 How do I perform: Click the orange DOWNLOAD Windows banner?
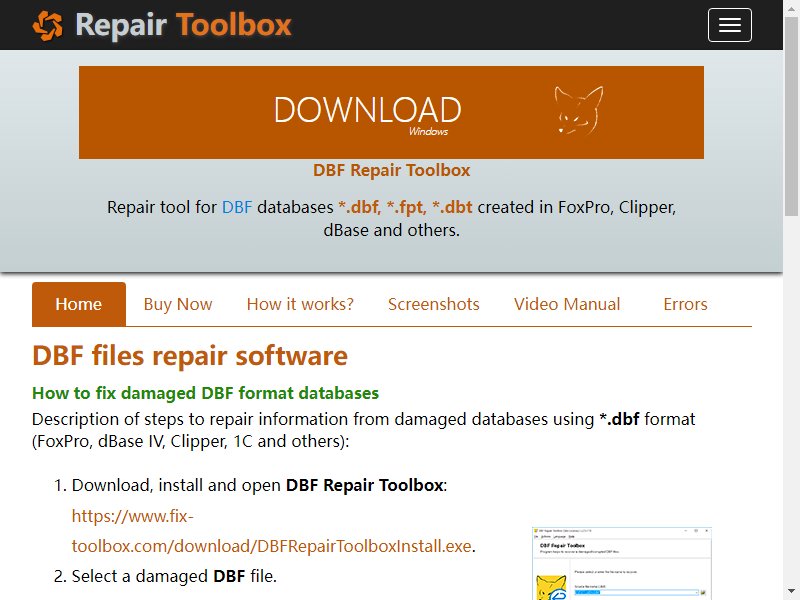[391, 112]
